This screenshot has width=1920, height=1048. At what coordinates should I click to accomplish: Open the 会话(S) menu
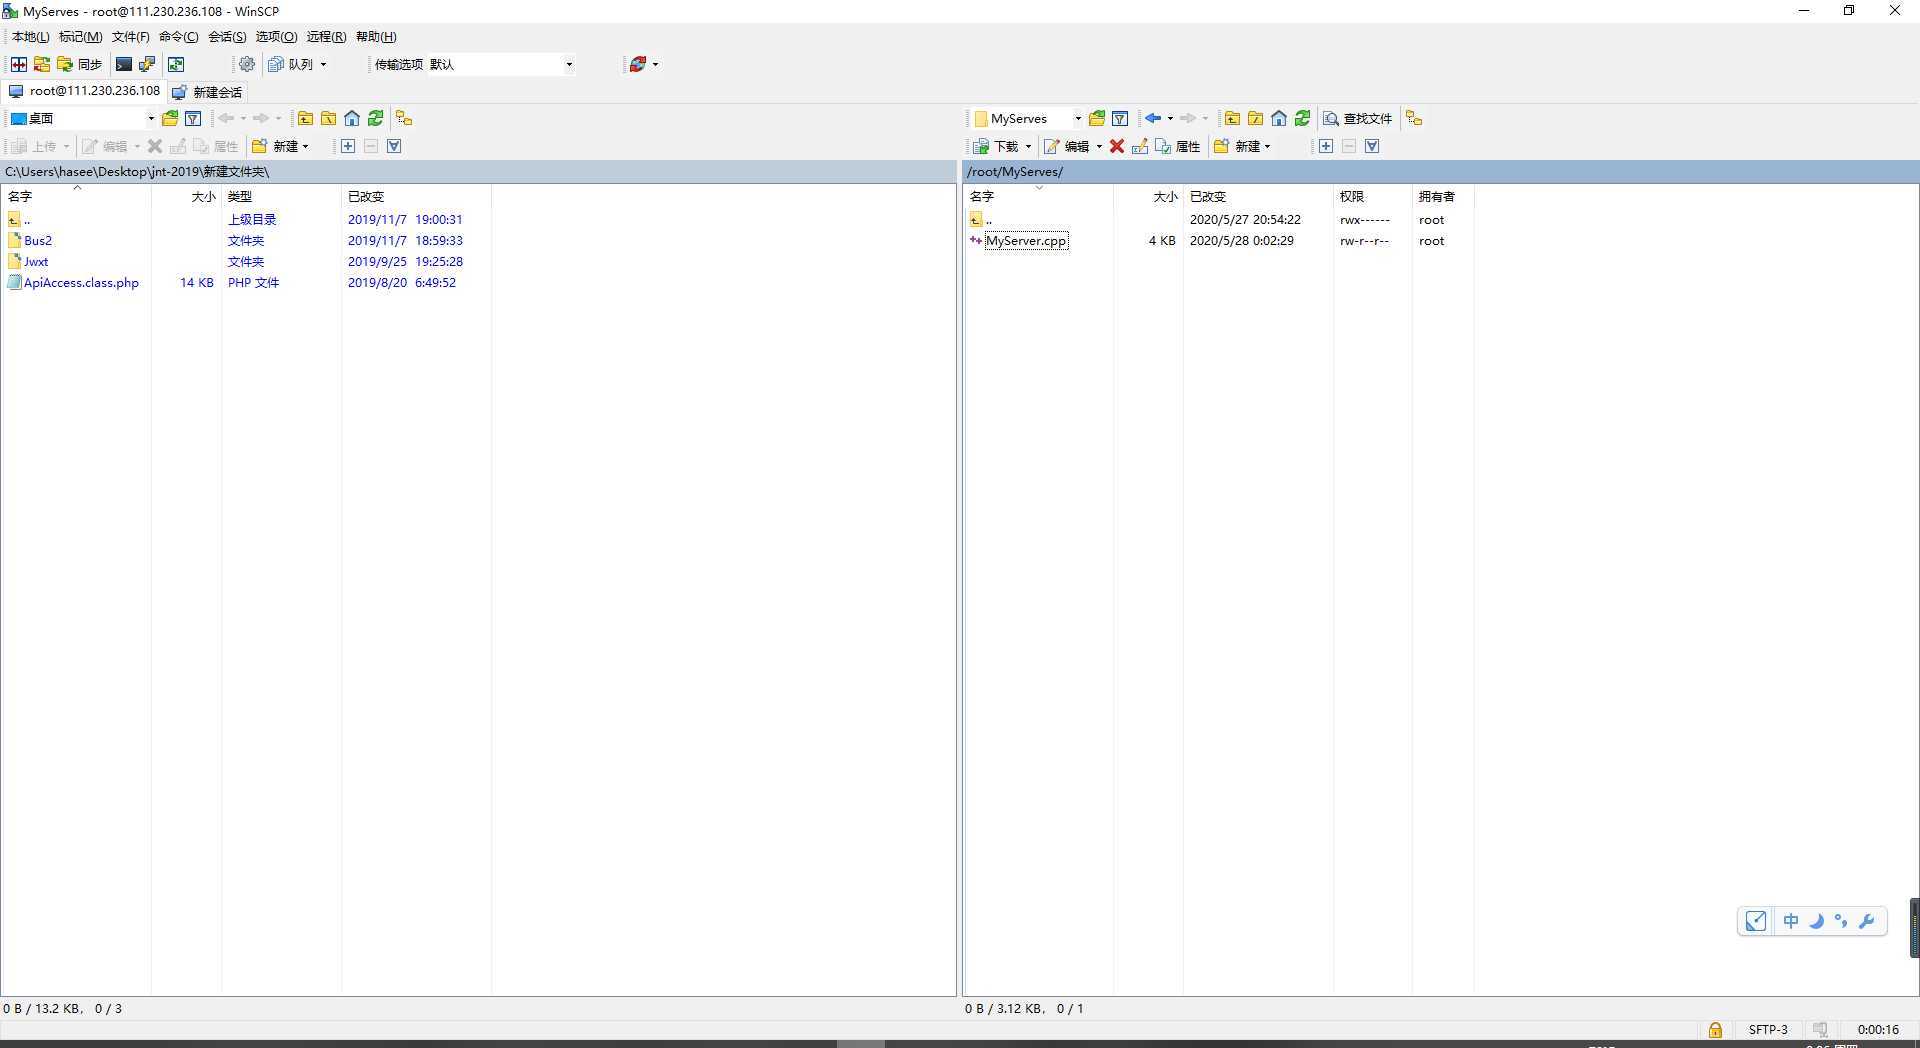(x=227, y=37)
